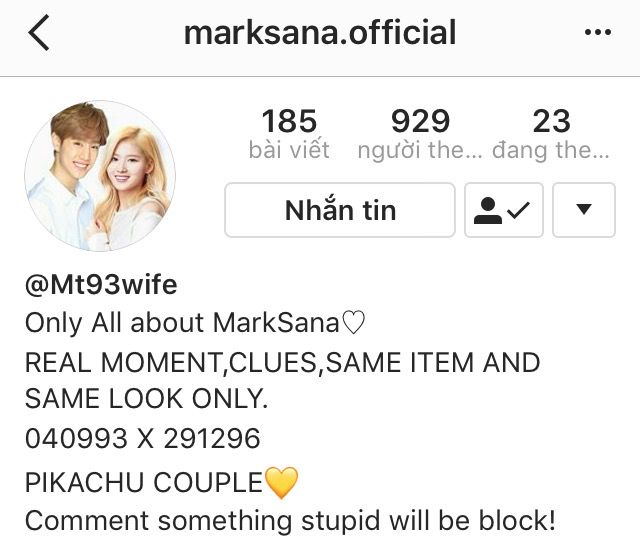Tap the person silhouette icon
Screen dimensions: 640x544
click(x=487, y=210)
